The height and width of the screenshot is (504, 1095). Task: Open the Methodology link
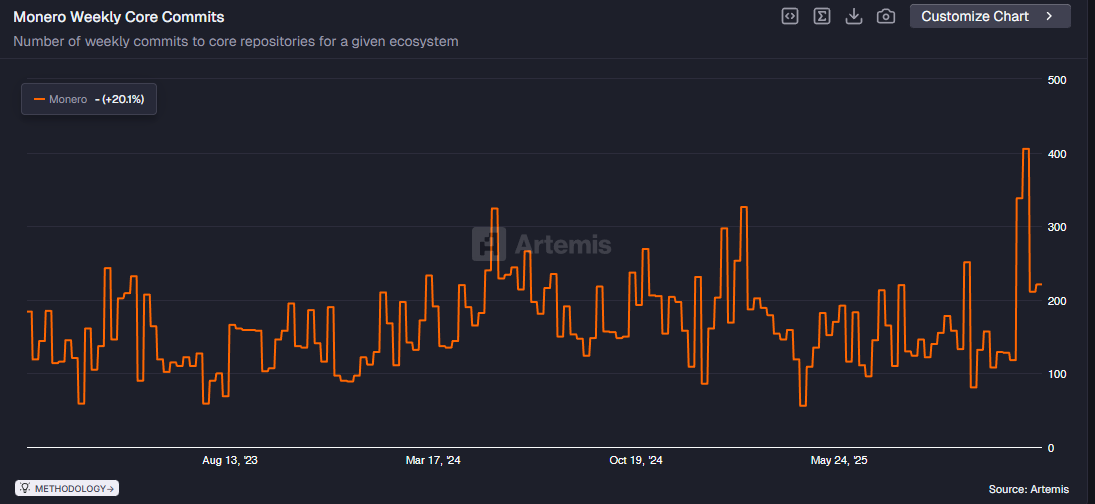point(70,489)
